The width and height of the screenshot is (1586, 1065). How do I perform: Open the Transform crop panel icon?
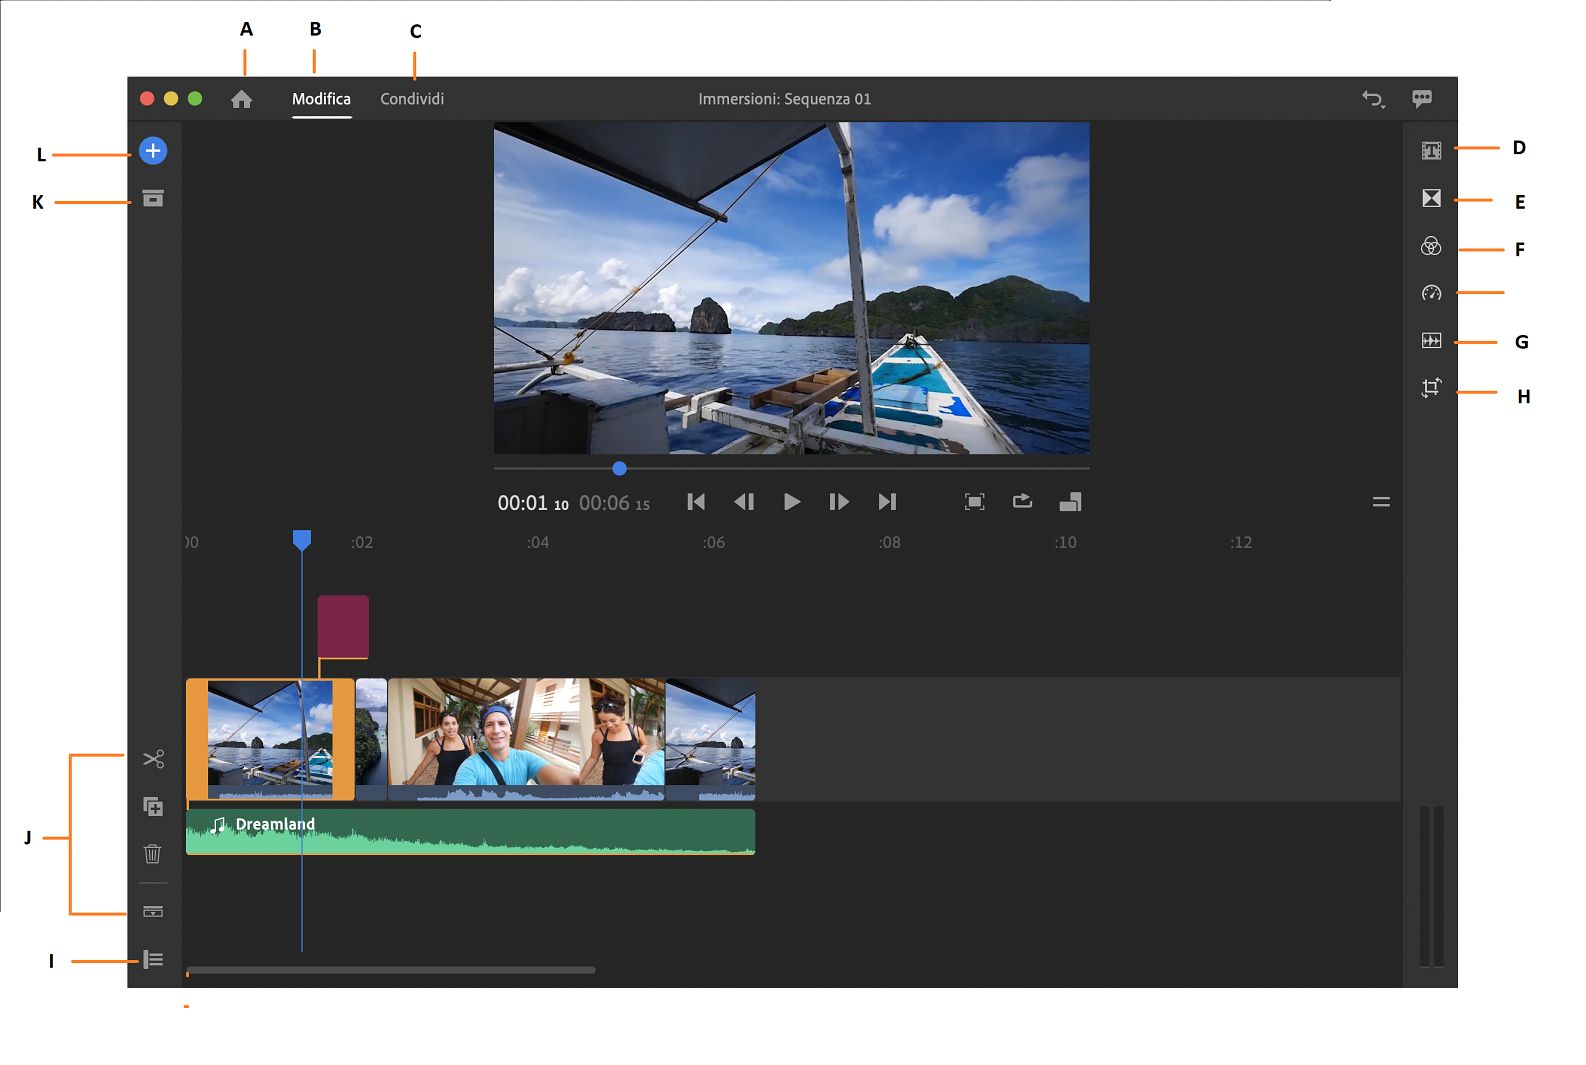coord(1431,388)
